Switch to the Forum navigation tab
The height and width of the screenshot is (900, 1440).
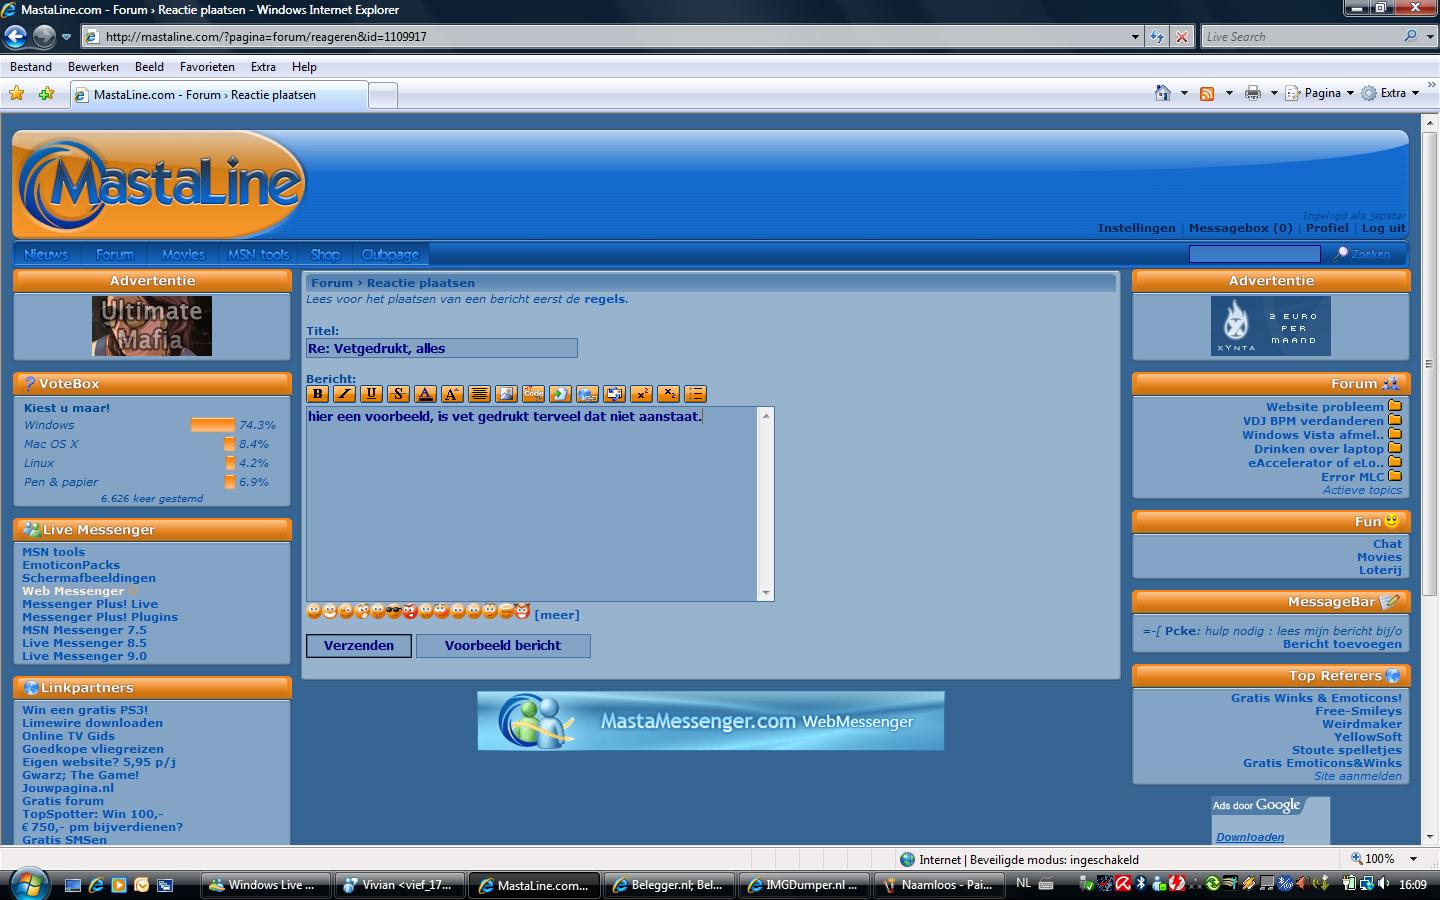point(115,255)
